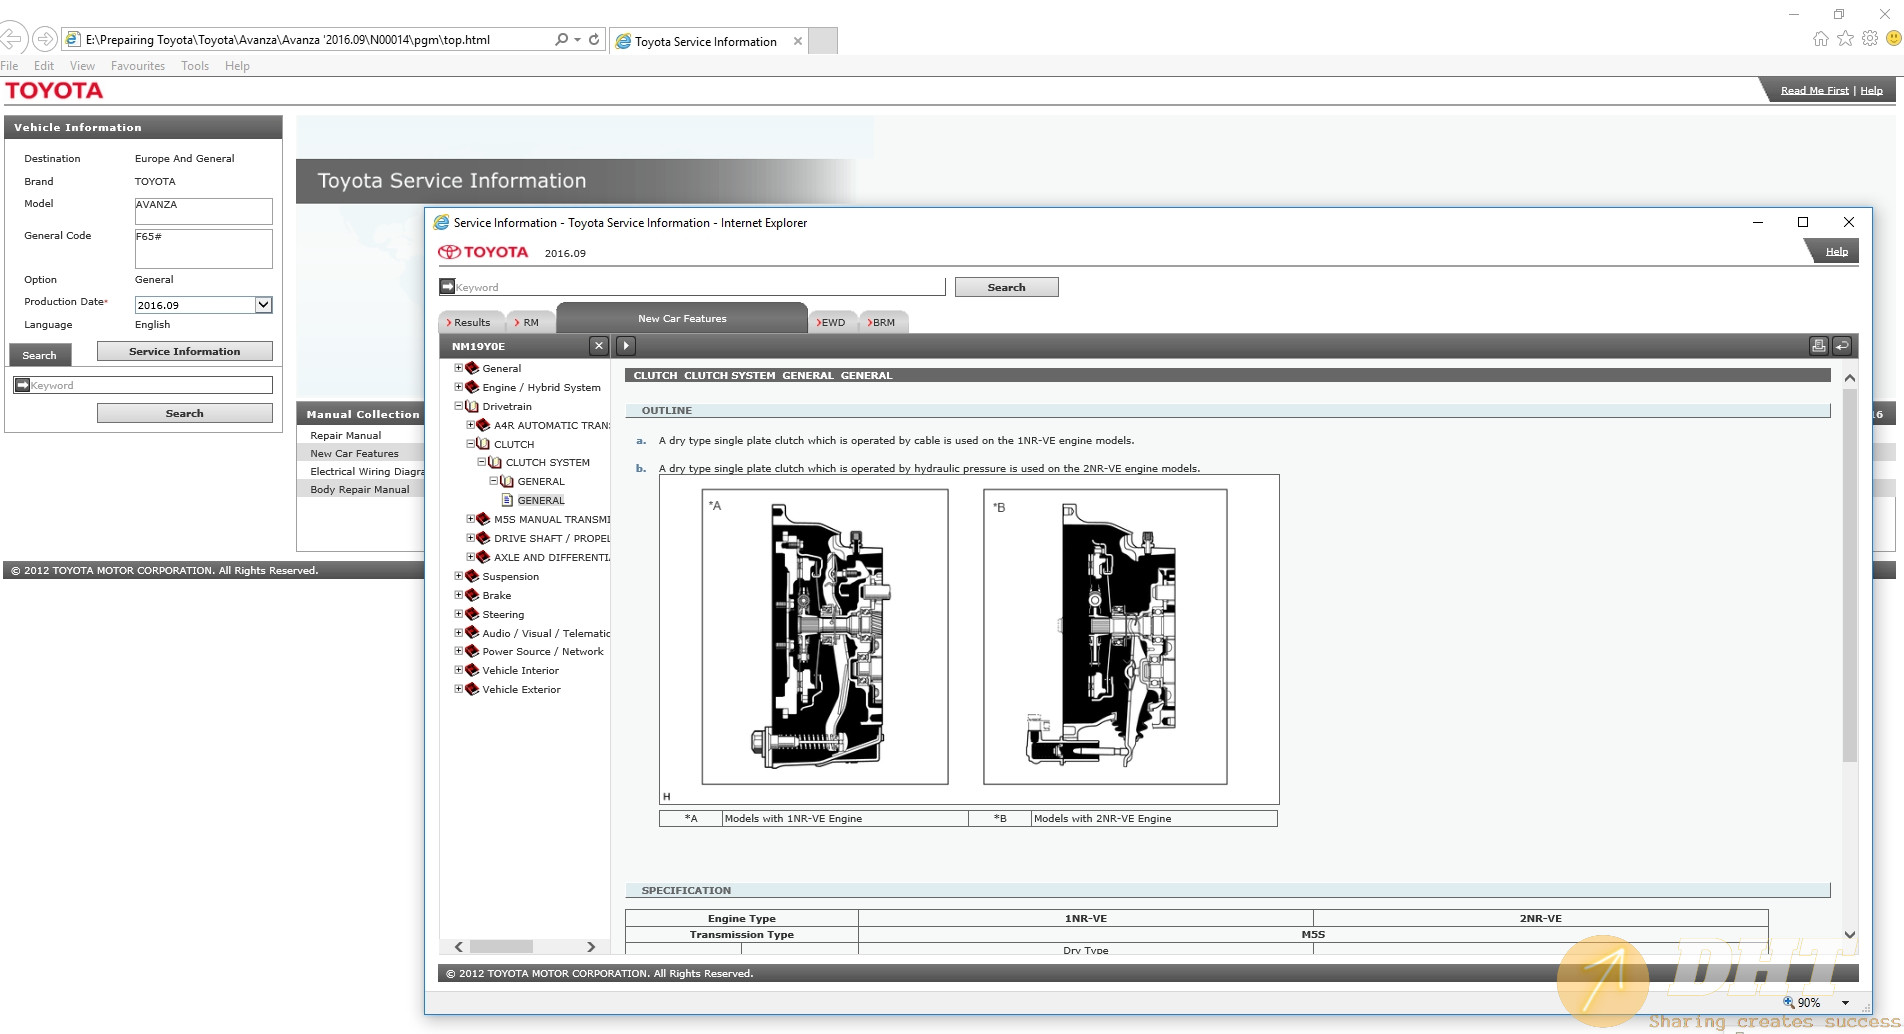The height and width of the screenshot is (1034, 1904).
Task: Click the GENERAL document page icon
Action: (x=507, y=500)
